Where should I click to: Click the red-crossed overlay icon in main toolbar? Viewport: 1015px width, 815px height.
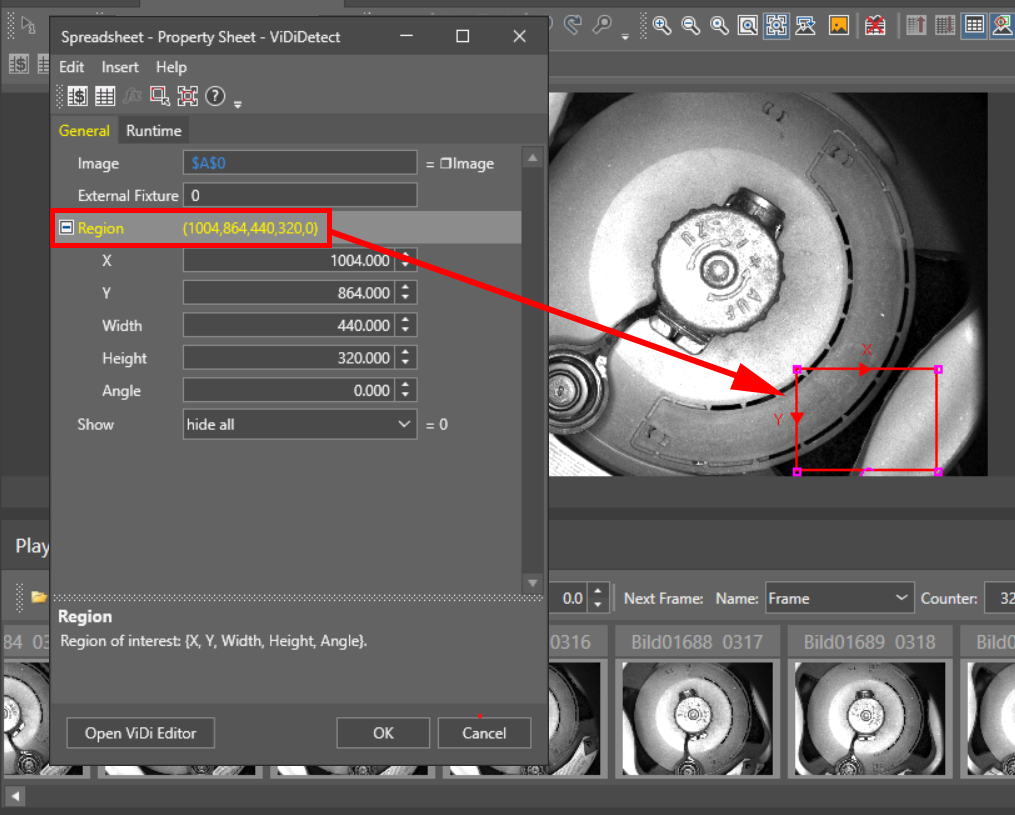pos(875,26)
